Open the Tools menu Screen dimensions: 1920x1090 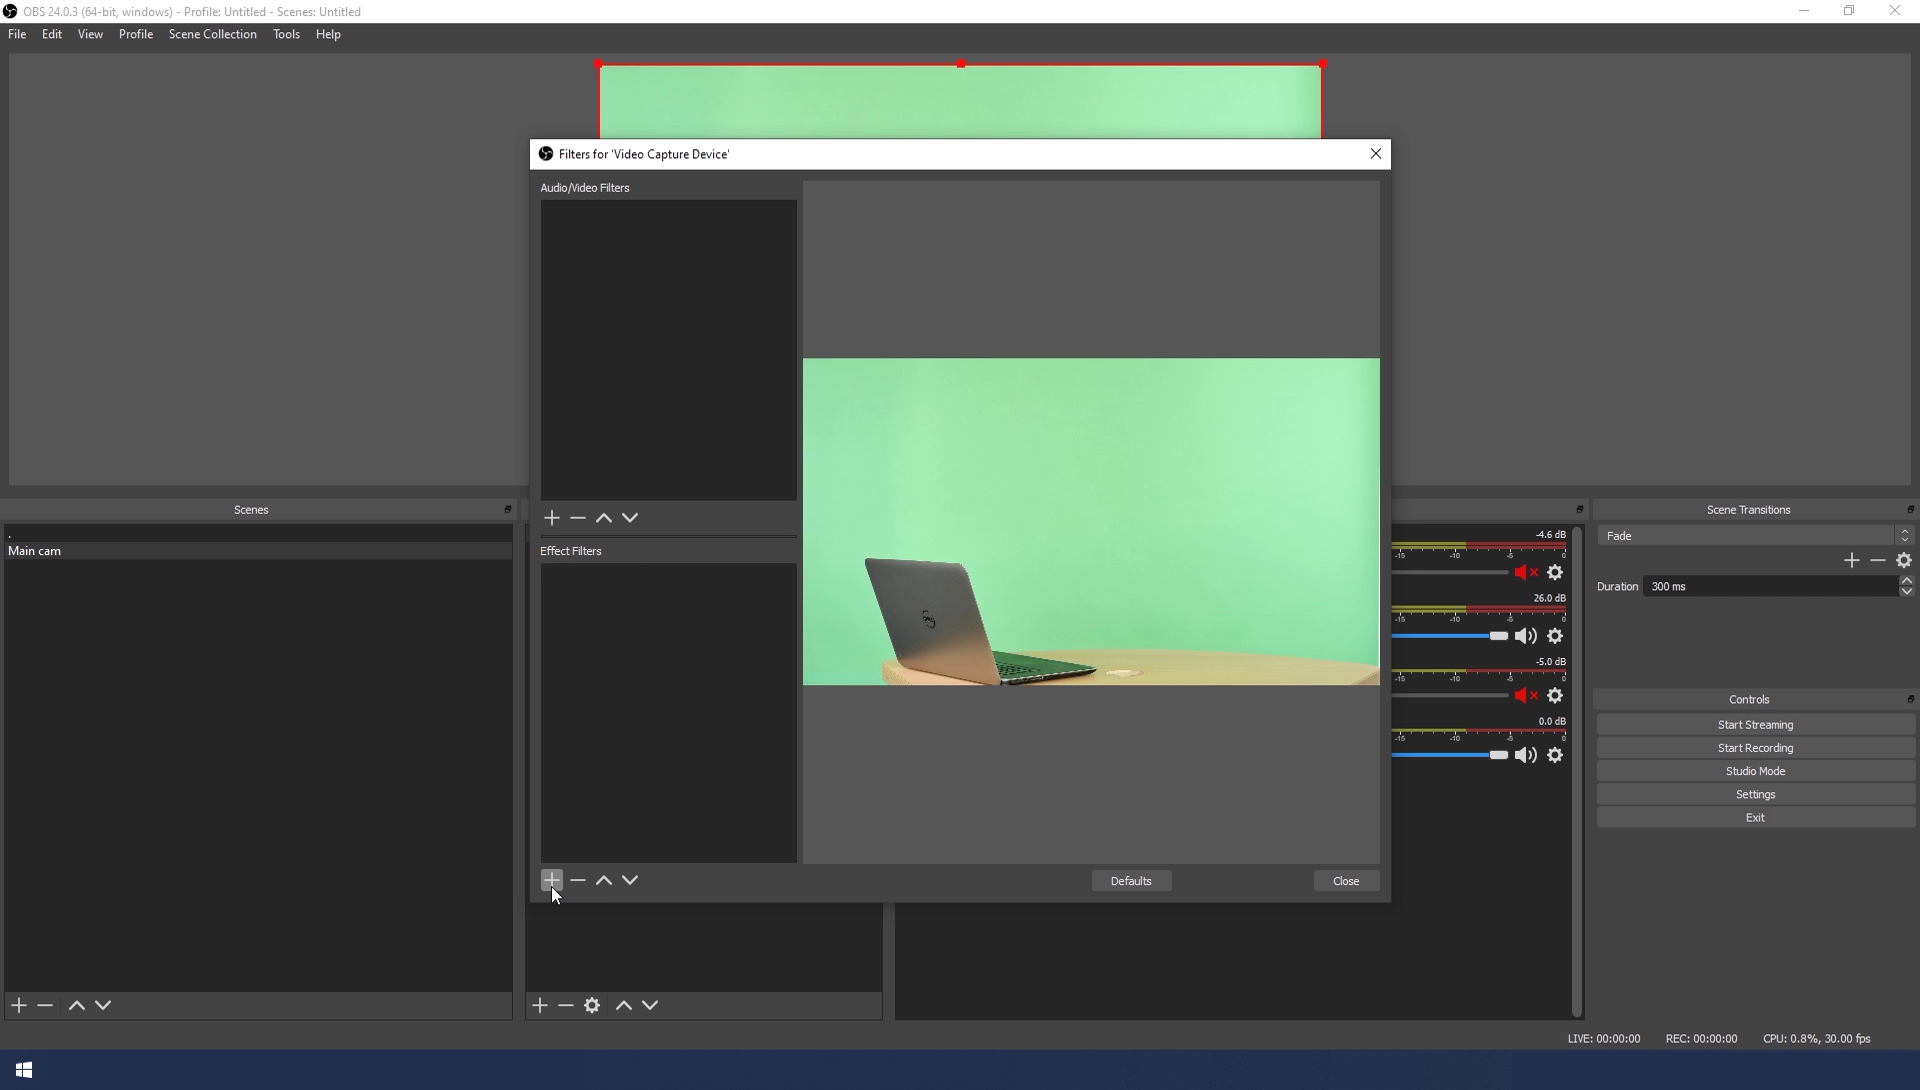tap(286, 34)
